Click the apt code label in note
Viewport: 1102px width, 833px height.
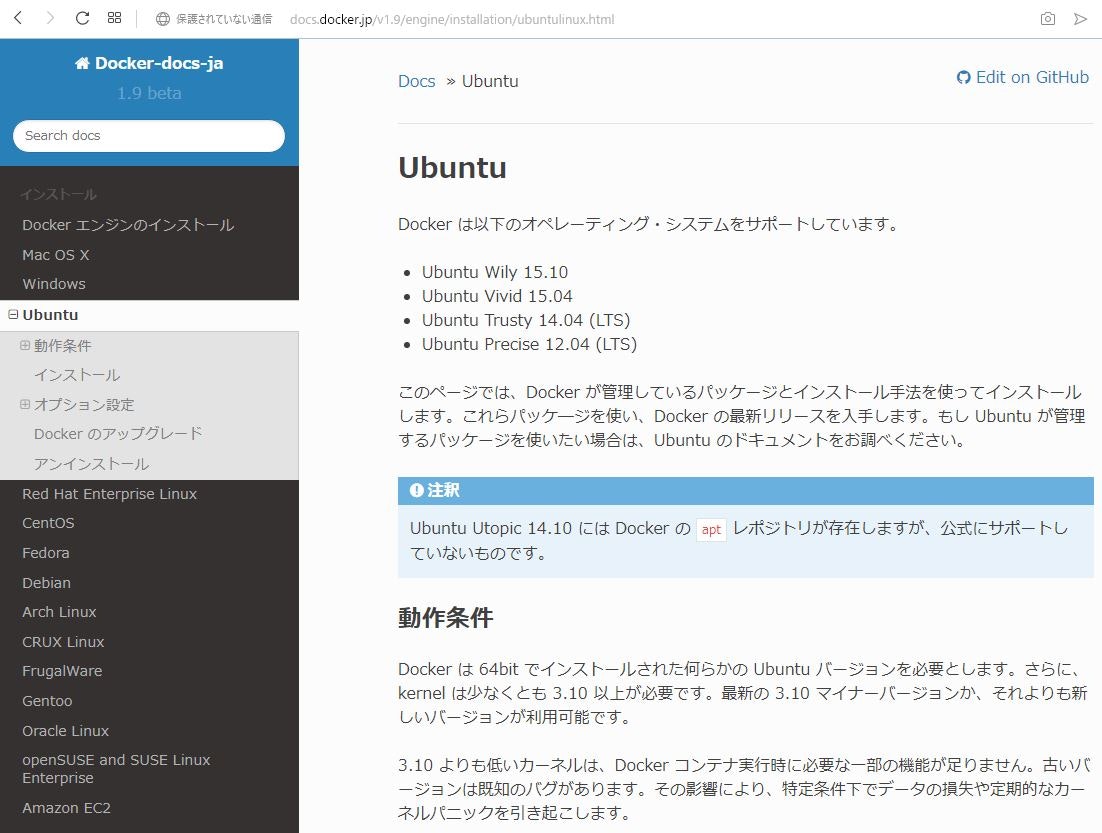711,529
